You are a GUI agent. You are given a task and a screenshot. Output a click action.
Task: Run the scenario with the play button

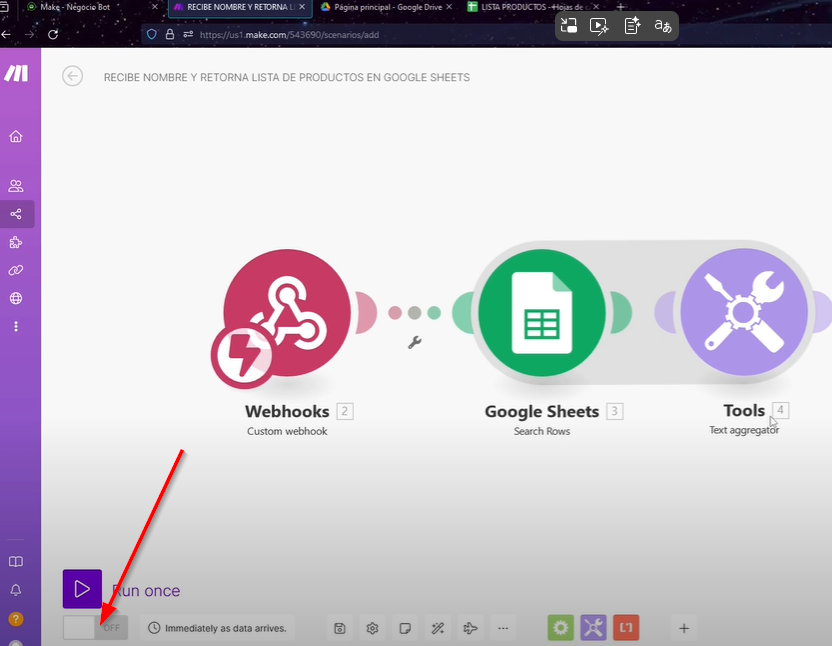(x=82, y=589)
